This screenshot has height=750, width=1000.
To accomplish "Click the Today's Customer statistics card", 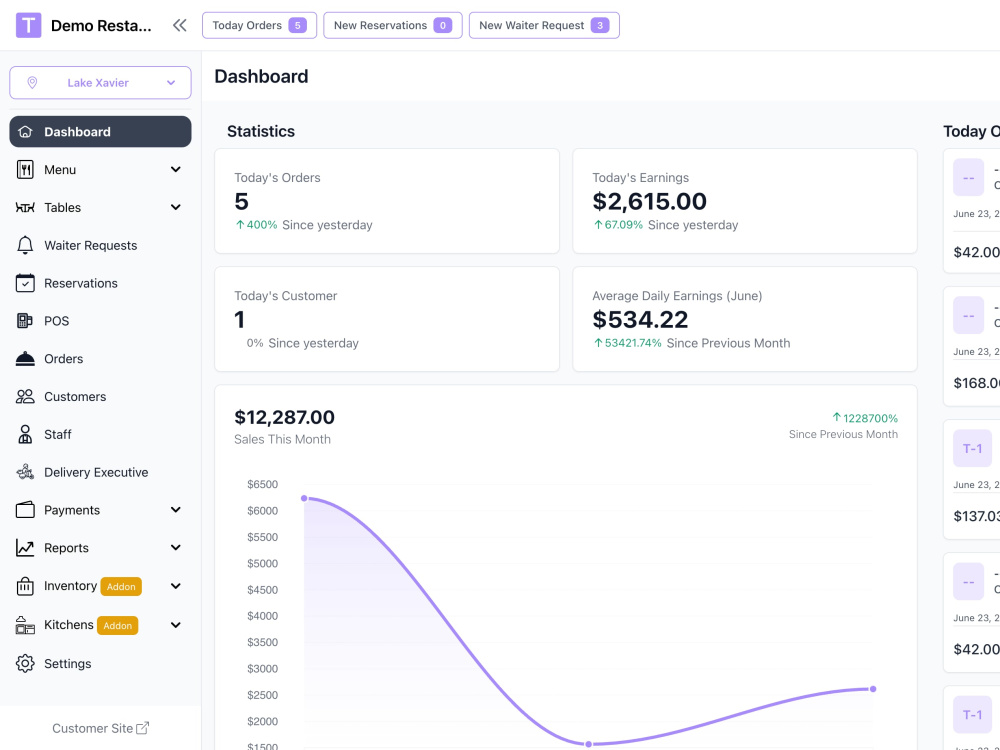I will [x=387, y=319].
